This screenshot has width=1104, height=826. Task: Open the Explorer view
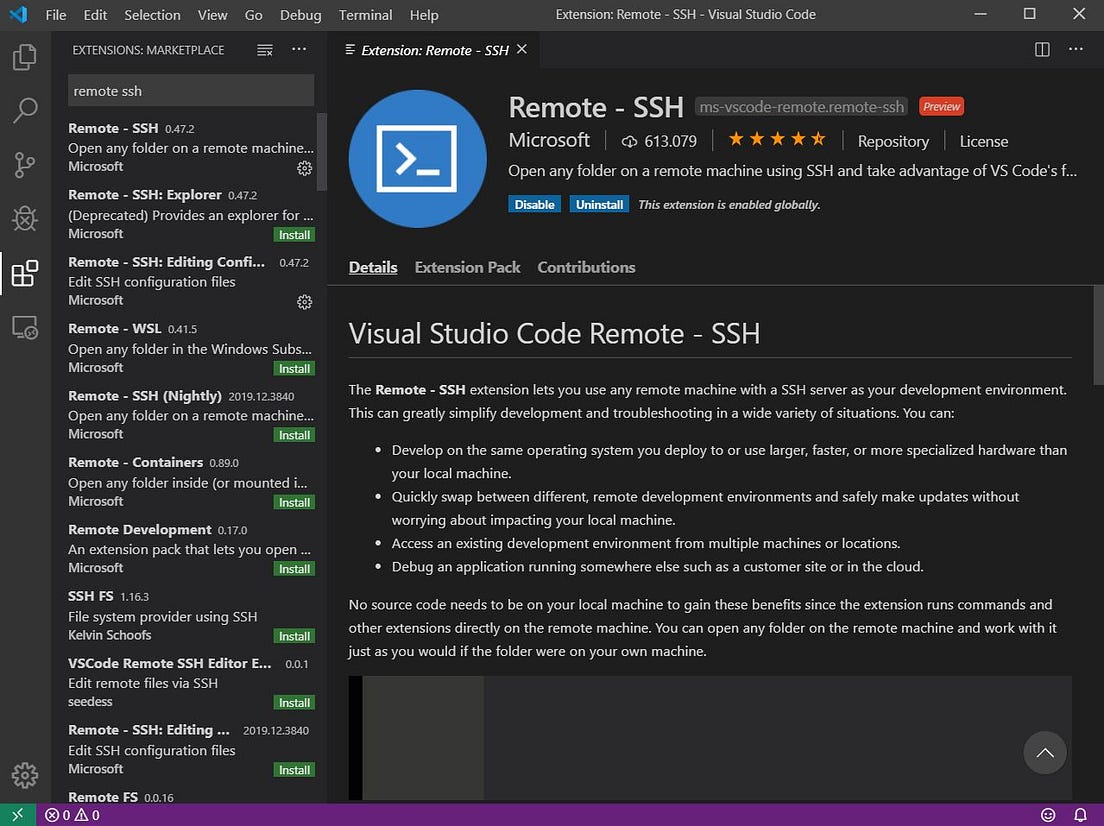pyautogui.click(x=25, y=57)
